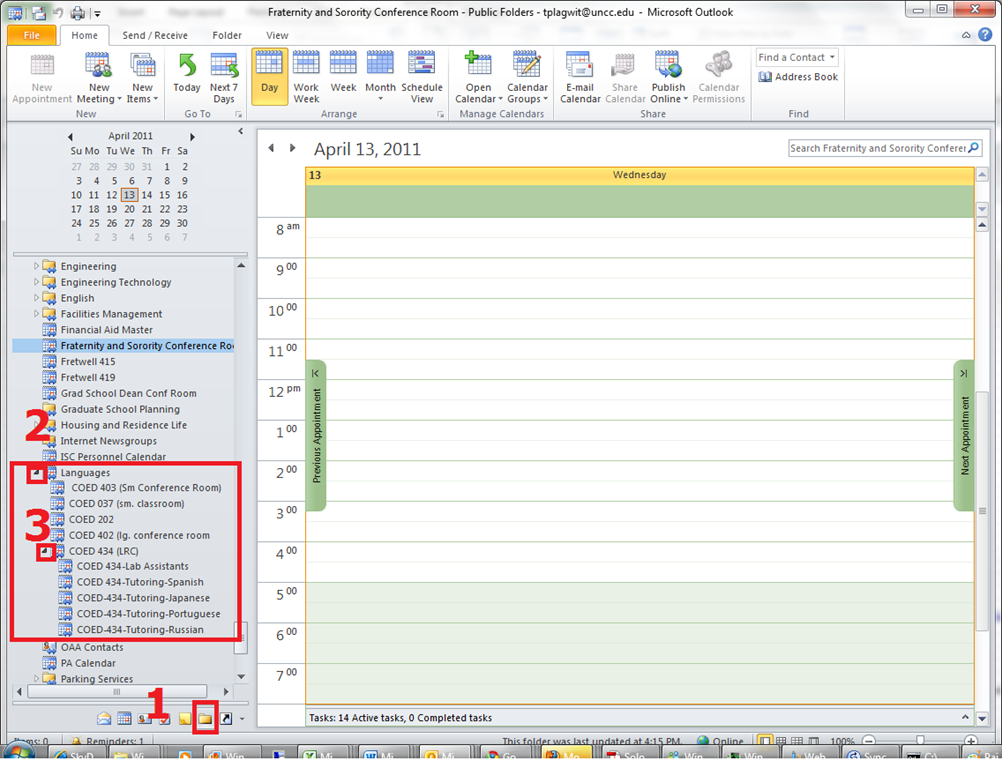Viewport: 1002px width, 768px height.
Task: Open the Month view dropdown
Action: (380, 99)
